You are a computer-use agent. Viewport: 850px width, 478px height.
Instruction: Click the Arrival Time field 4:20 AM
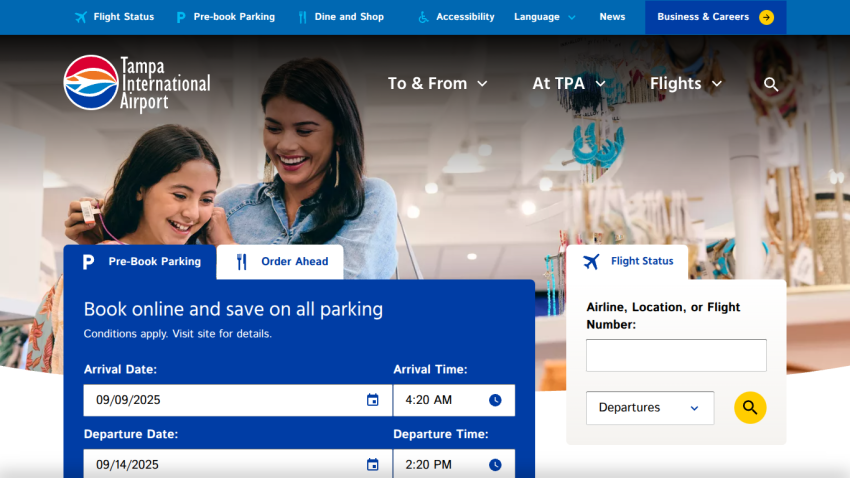coord(454,400)
